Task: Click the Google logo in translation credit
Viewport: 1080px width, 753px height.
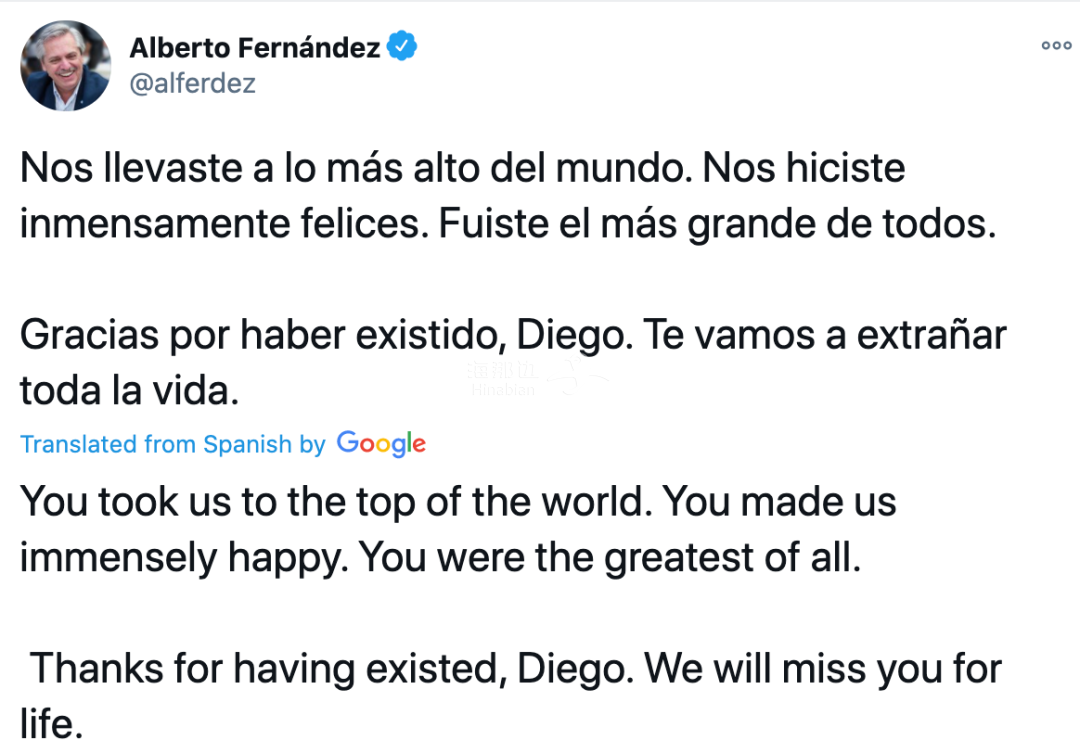Action: [x=381, y=444]
